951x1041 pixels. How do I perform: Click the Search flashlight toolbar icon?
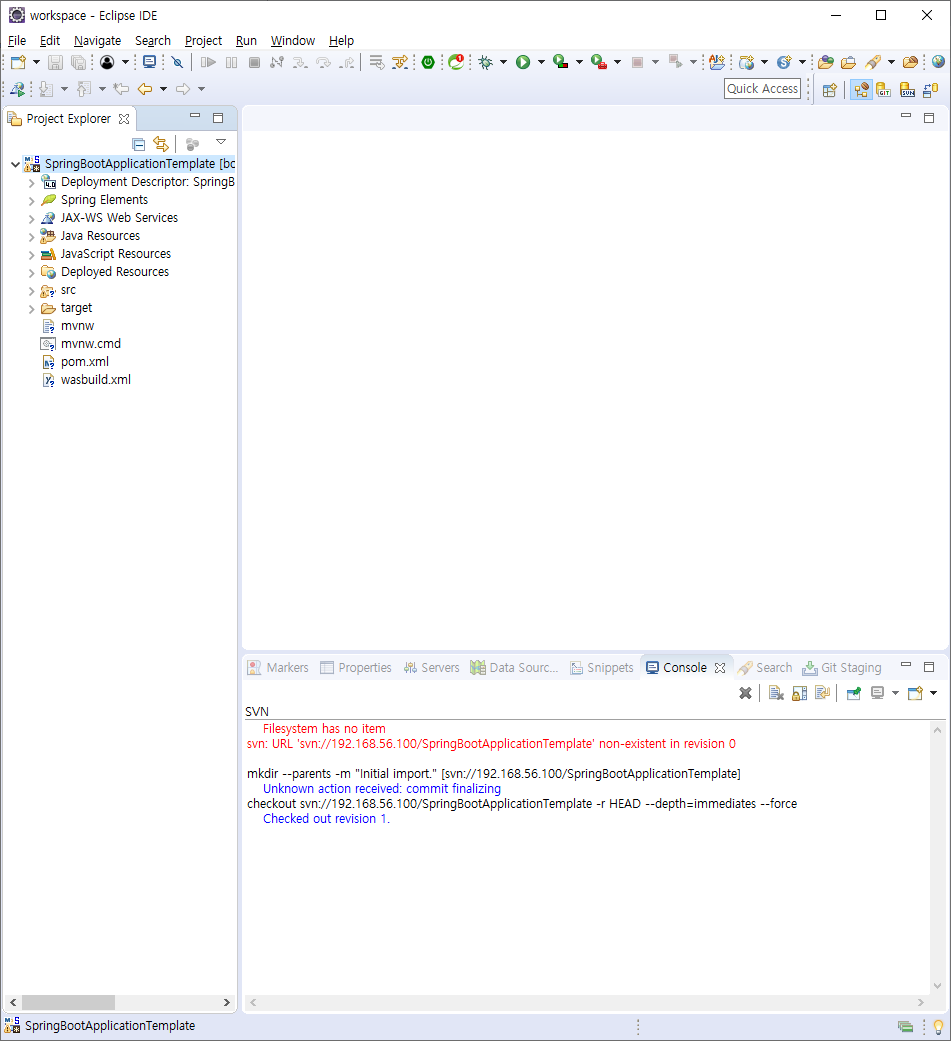873,62
